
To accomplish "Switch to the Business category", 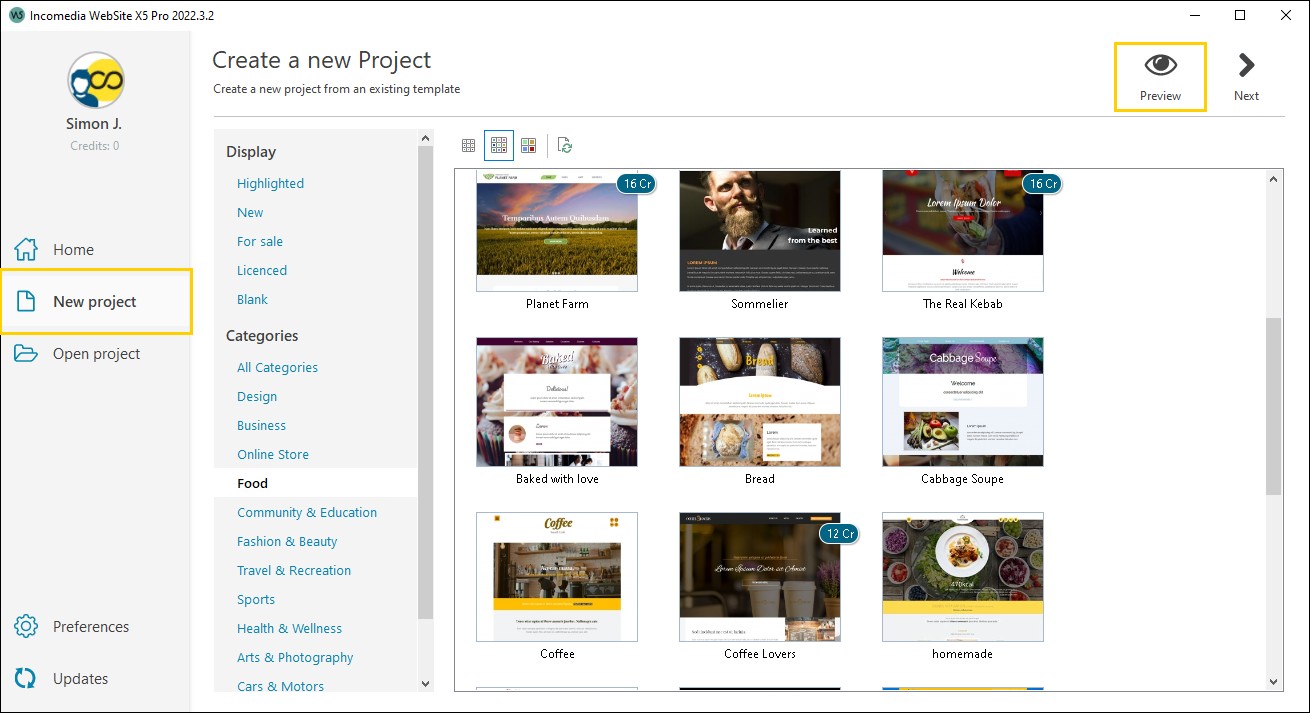I will [x=261, y=425].
